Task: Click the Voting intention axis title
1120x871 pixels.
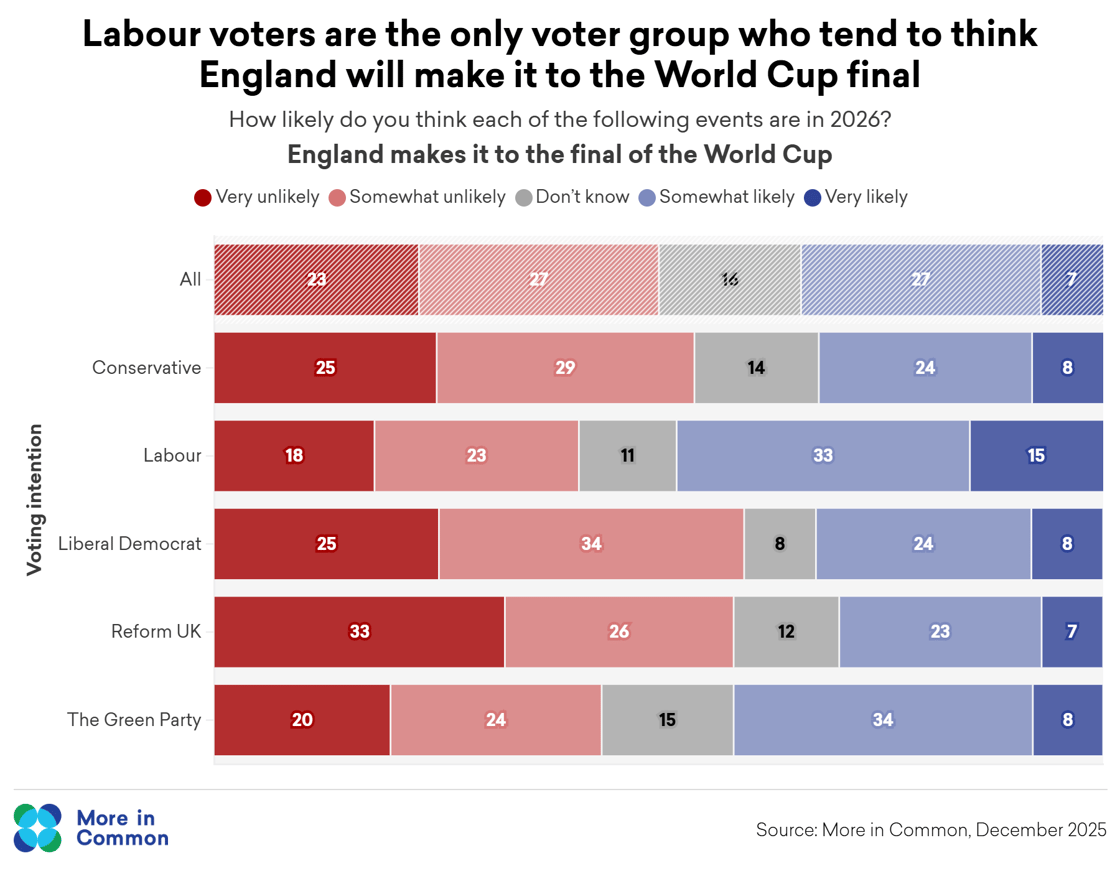Action: [x=35, y=500]
